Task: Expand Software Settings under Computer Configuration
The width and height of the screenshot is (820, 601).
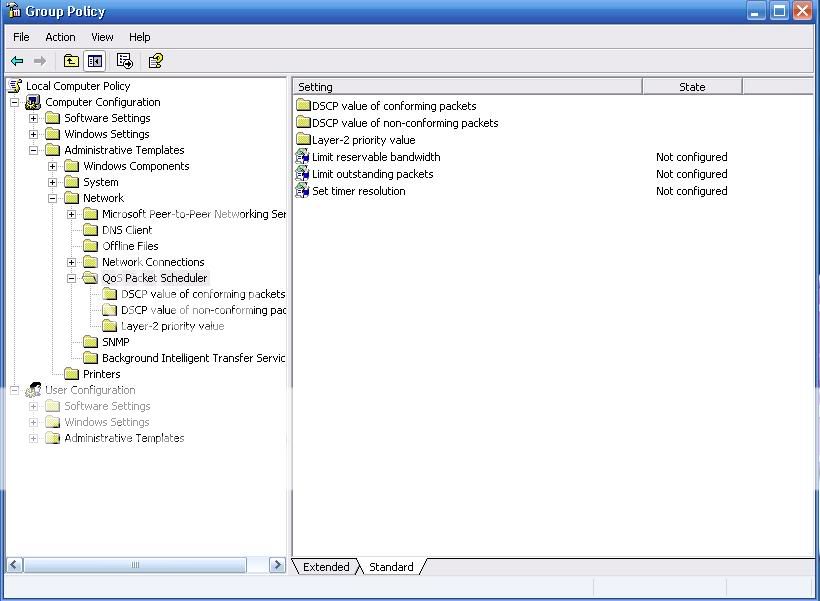Action: tap(33, 118)
